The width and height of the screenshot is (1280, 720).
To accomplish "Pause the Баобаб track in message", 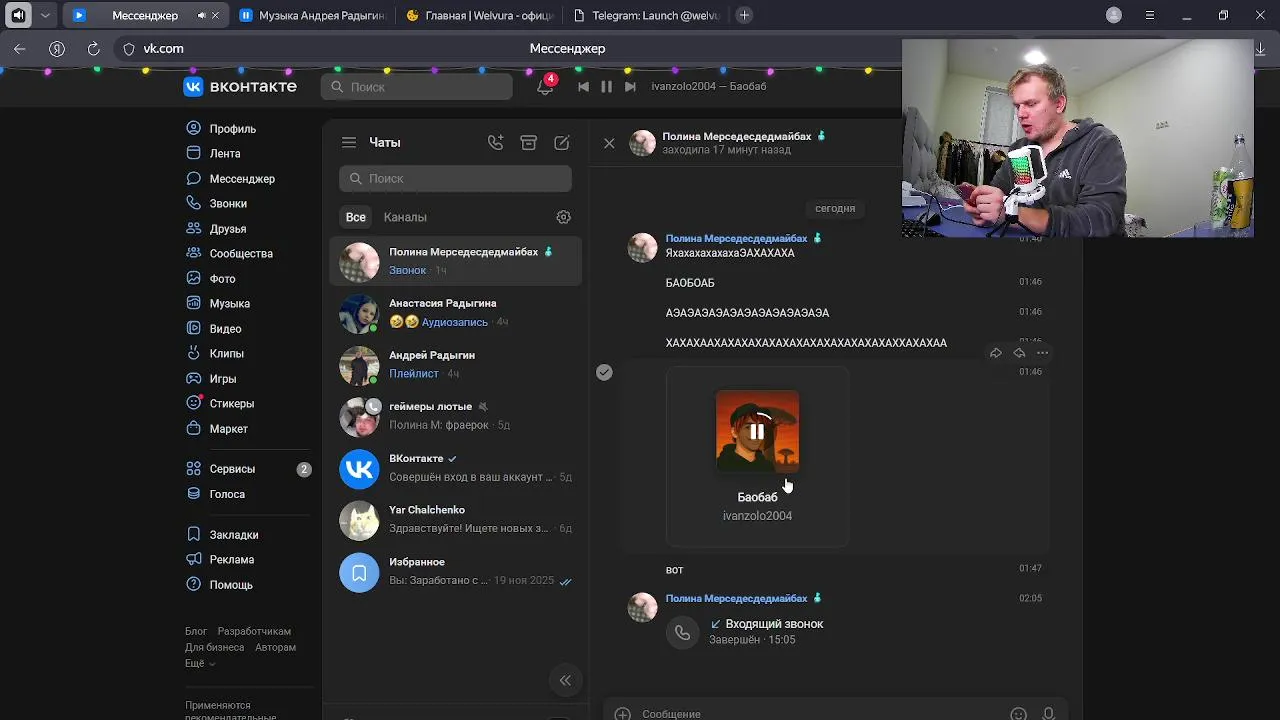I will point(757,432).
